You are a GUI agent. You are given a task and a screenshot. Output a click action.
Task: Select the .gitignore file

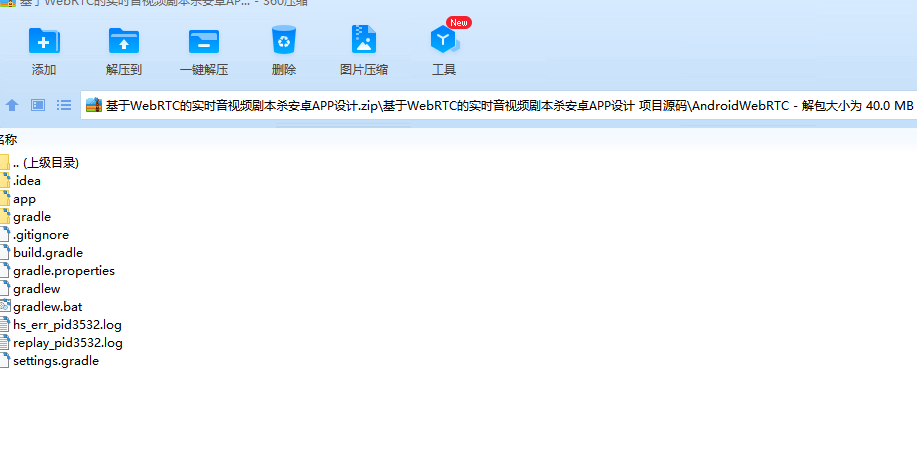(x=35, y=235)
